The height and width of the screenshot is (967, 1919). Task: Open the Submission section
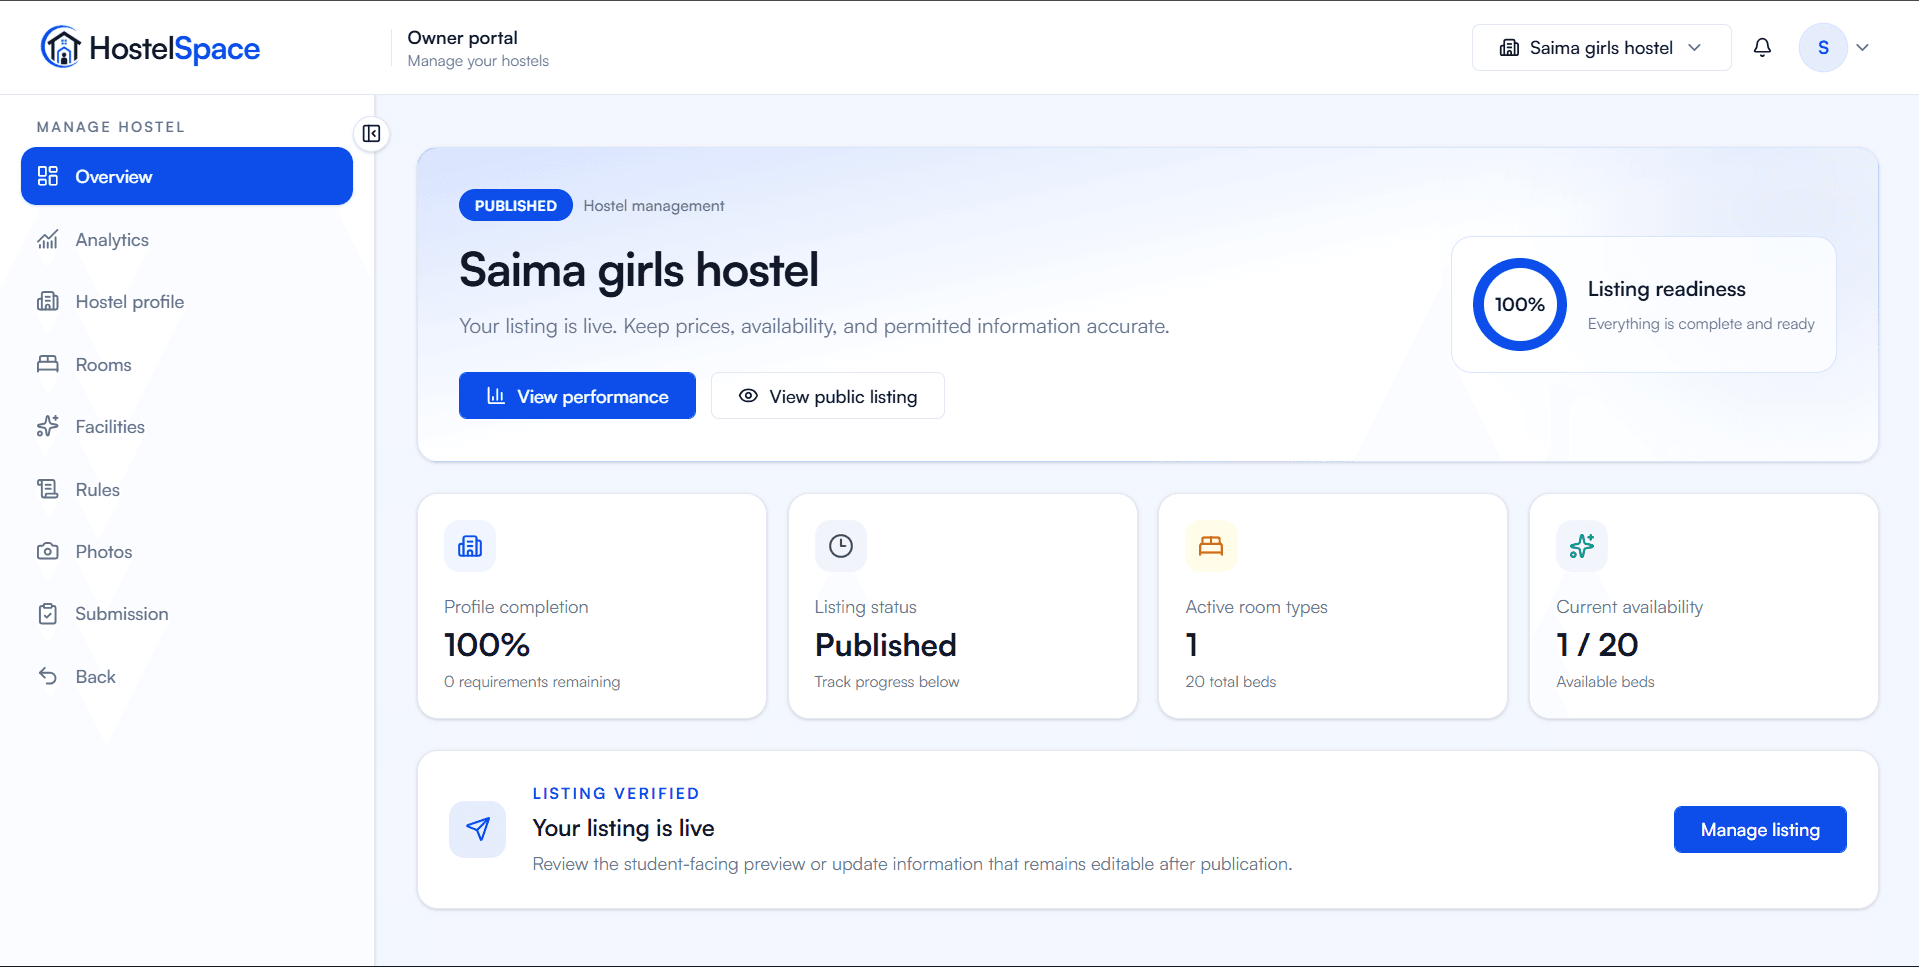tap(187, 614)
